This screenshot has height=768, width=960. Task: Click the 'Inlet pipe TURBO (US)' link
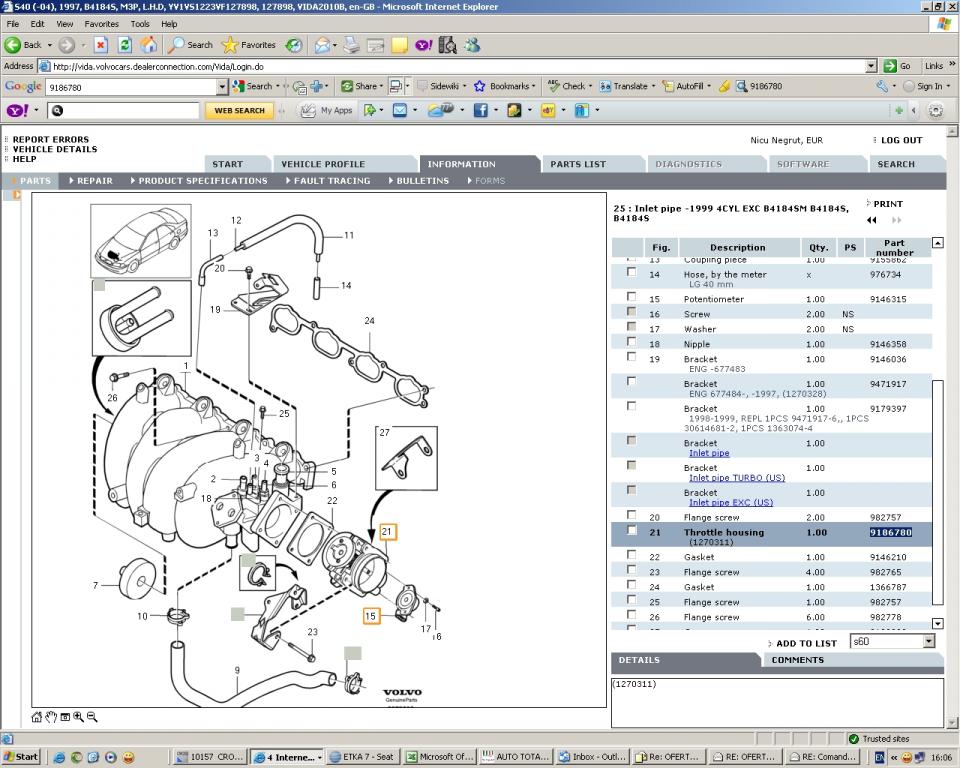737,478
